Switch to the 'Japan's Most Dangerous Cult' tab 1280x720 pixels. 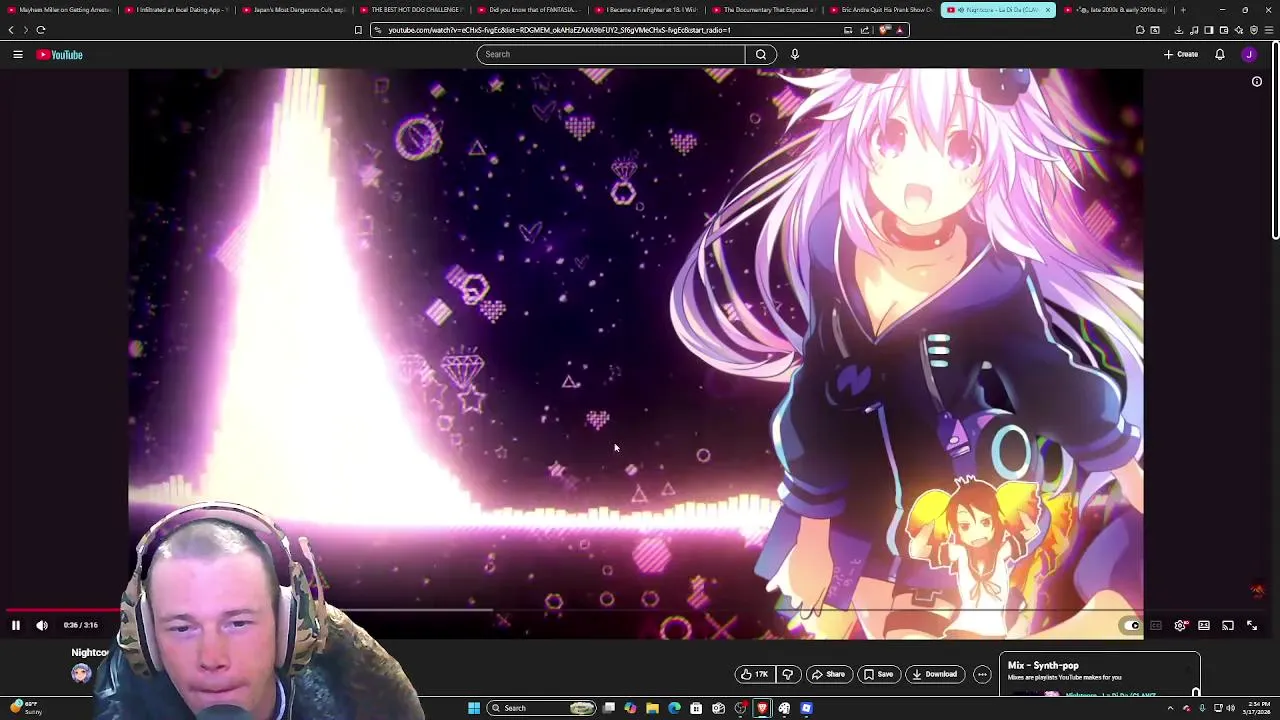294,10
